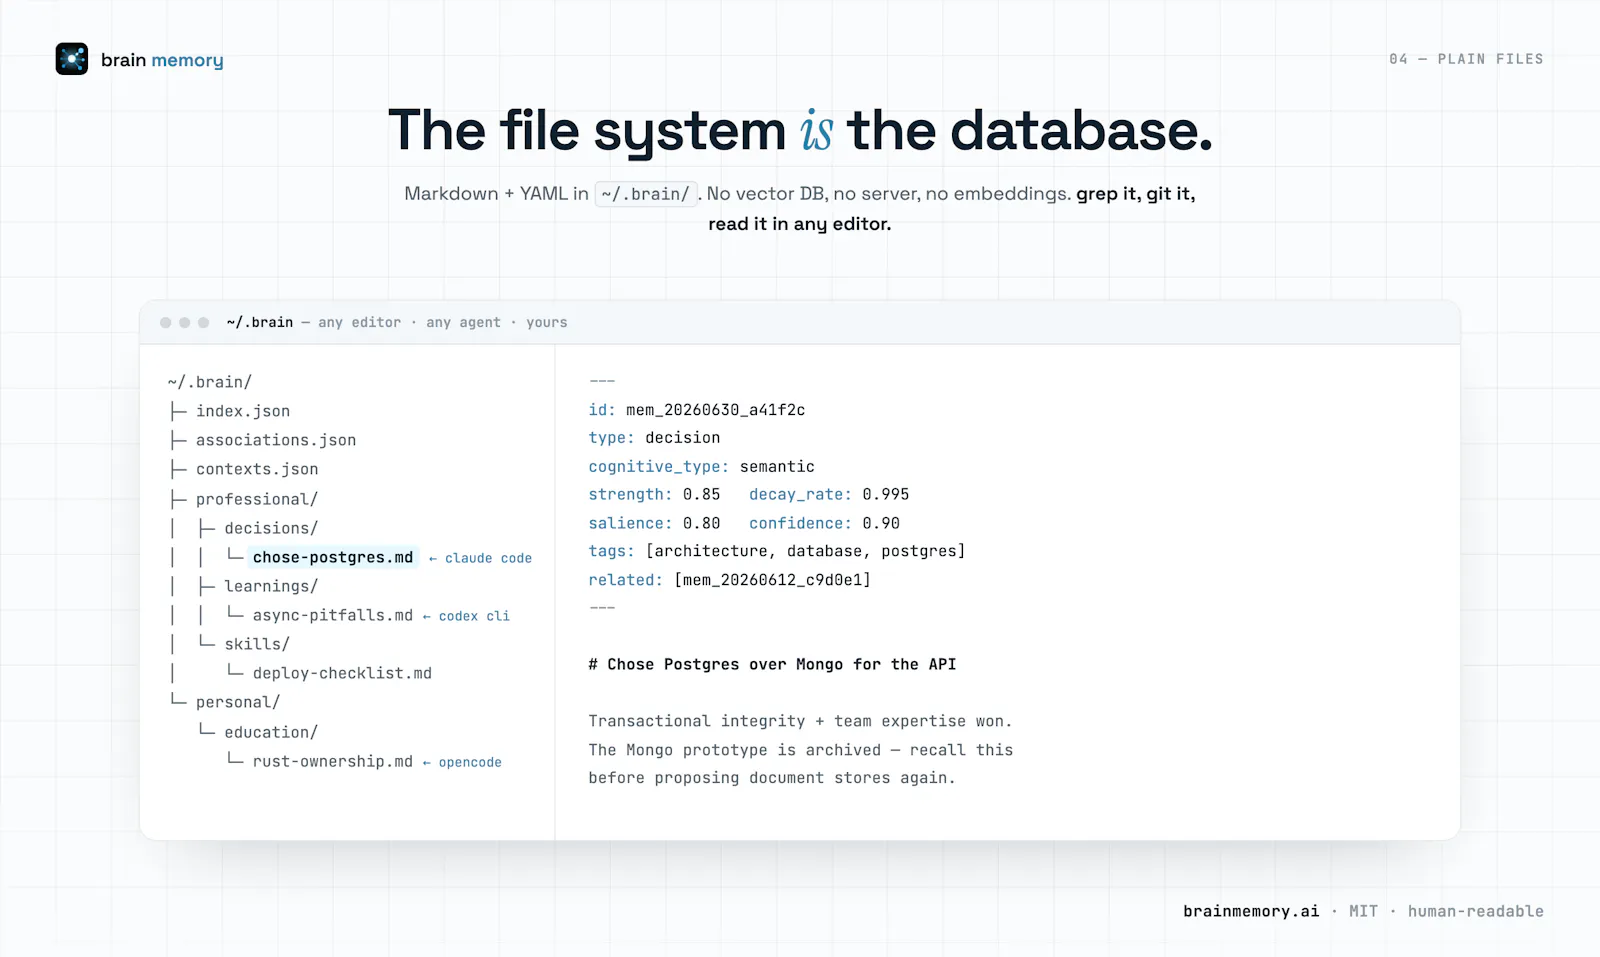Click 'before proposing document stores again' line
Viewport: 1600px width, 957px height.
point(772,778)
